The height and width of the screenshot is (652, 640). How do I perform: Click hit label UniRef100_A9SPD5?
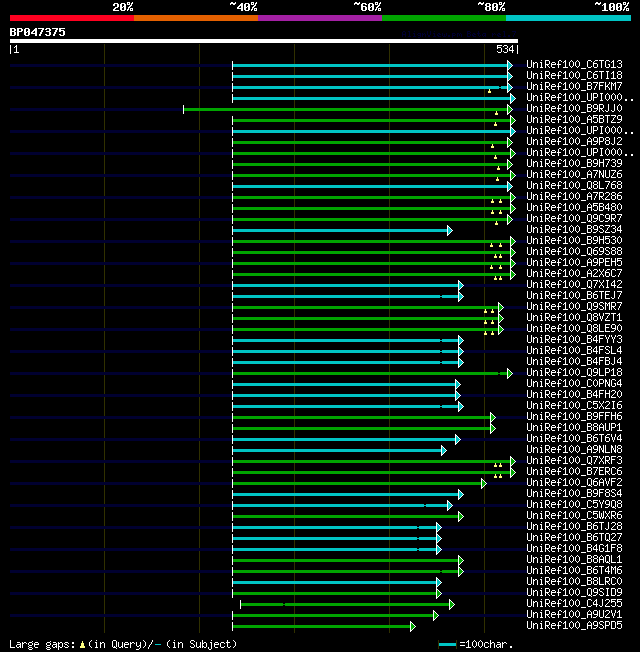pos(574,625)
